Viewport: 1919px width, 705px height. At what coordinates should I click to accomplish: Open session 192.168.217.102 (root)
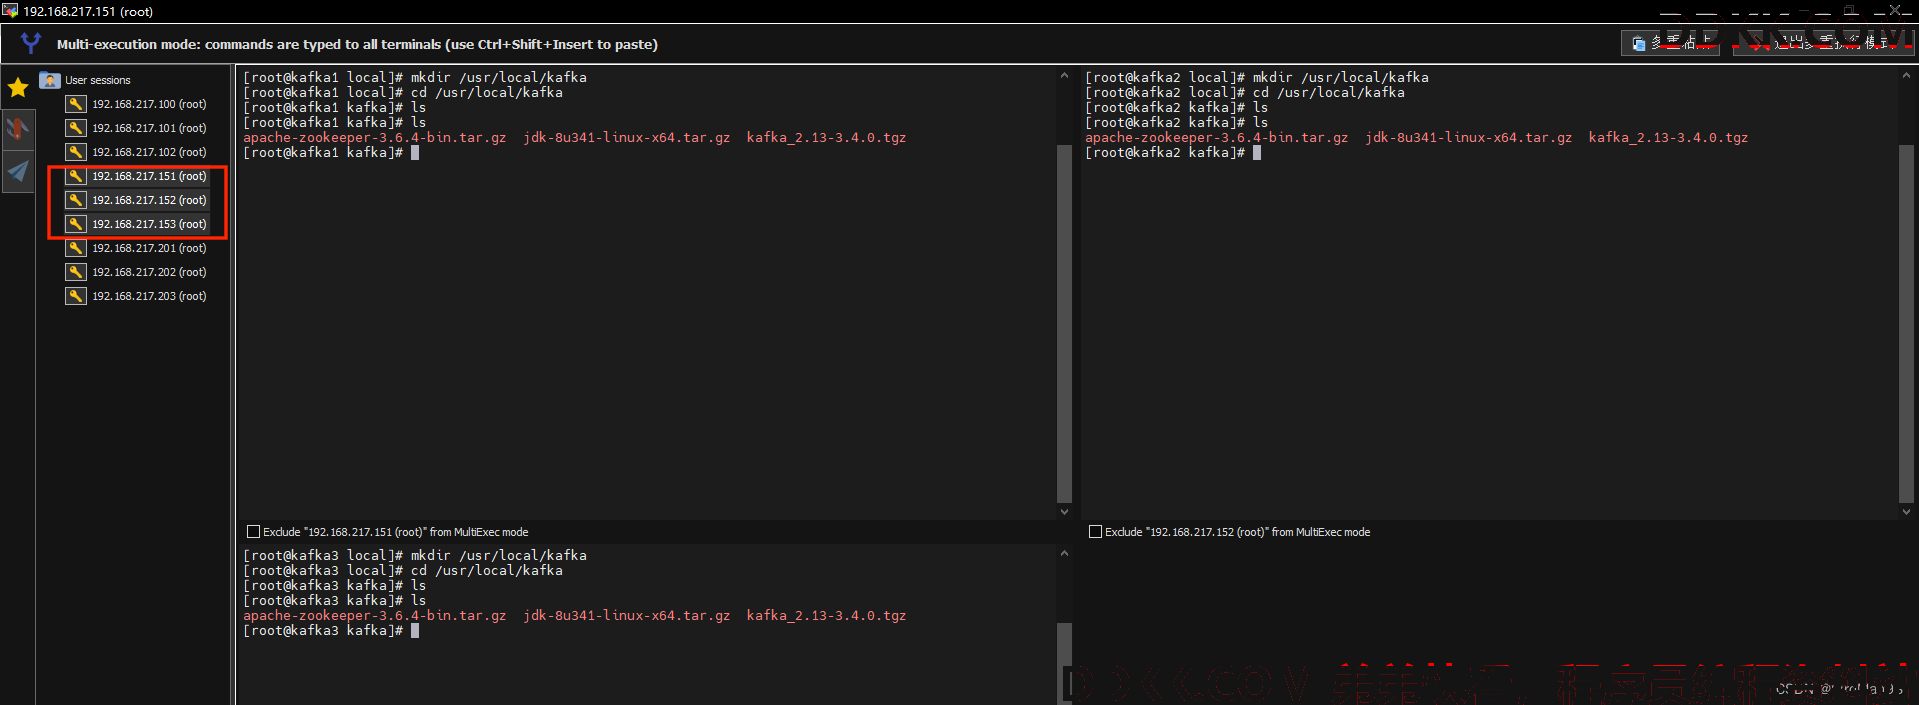pos(149,152)
